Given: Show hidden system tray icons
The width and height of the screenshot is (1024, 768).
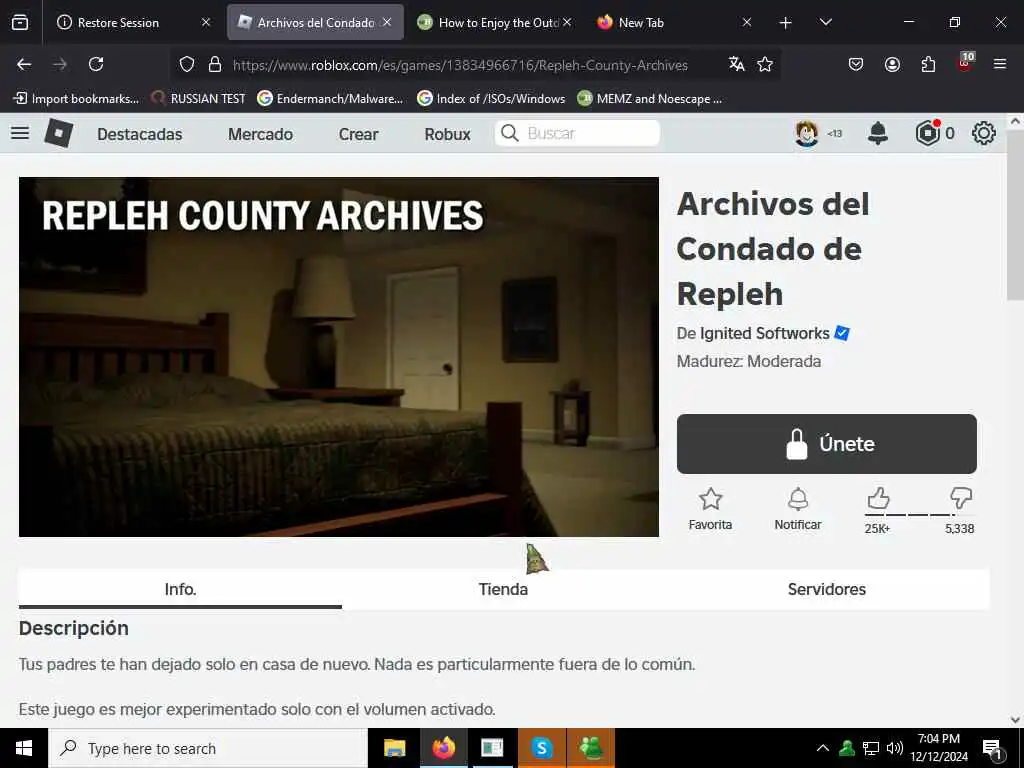Looking at the screenshot, I should 823,748.
